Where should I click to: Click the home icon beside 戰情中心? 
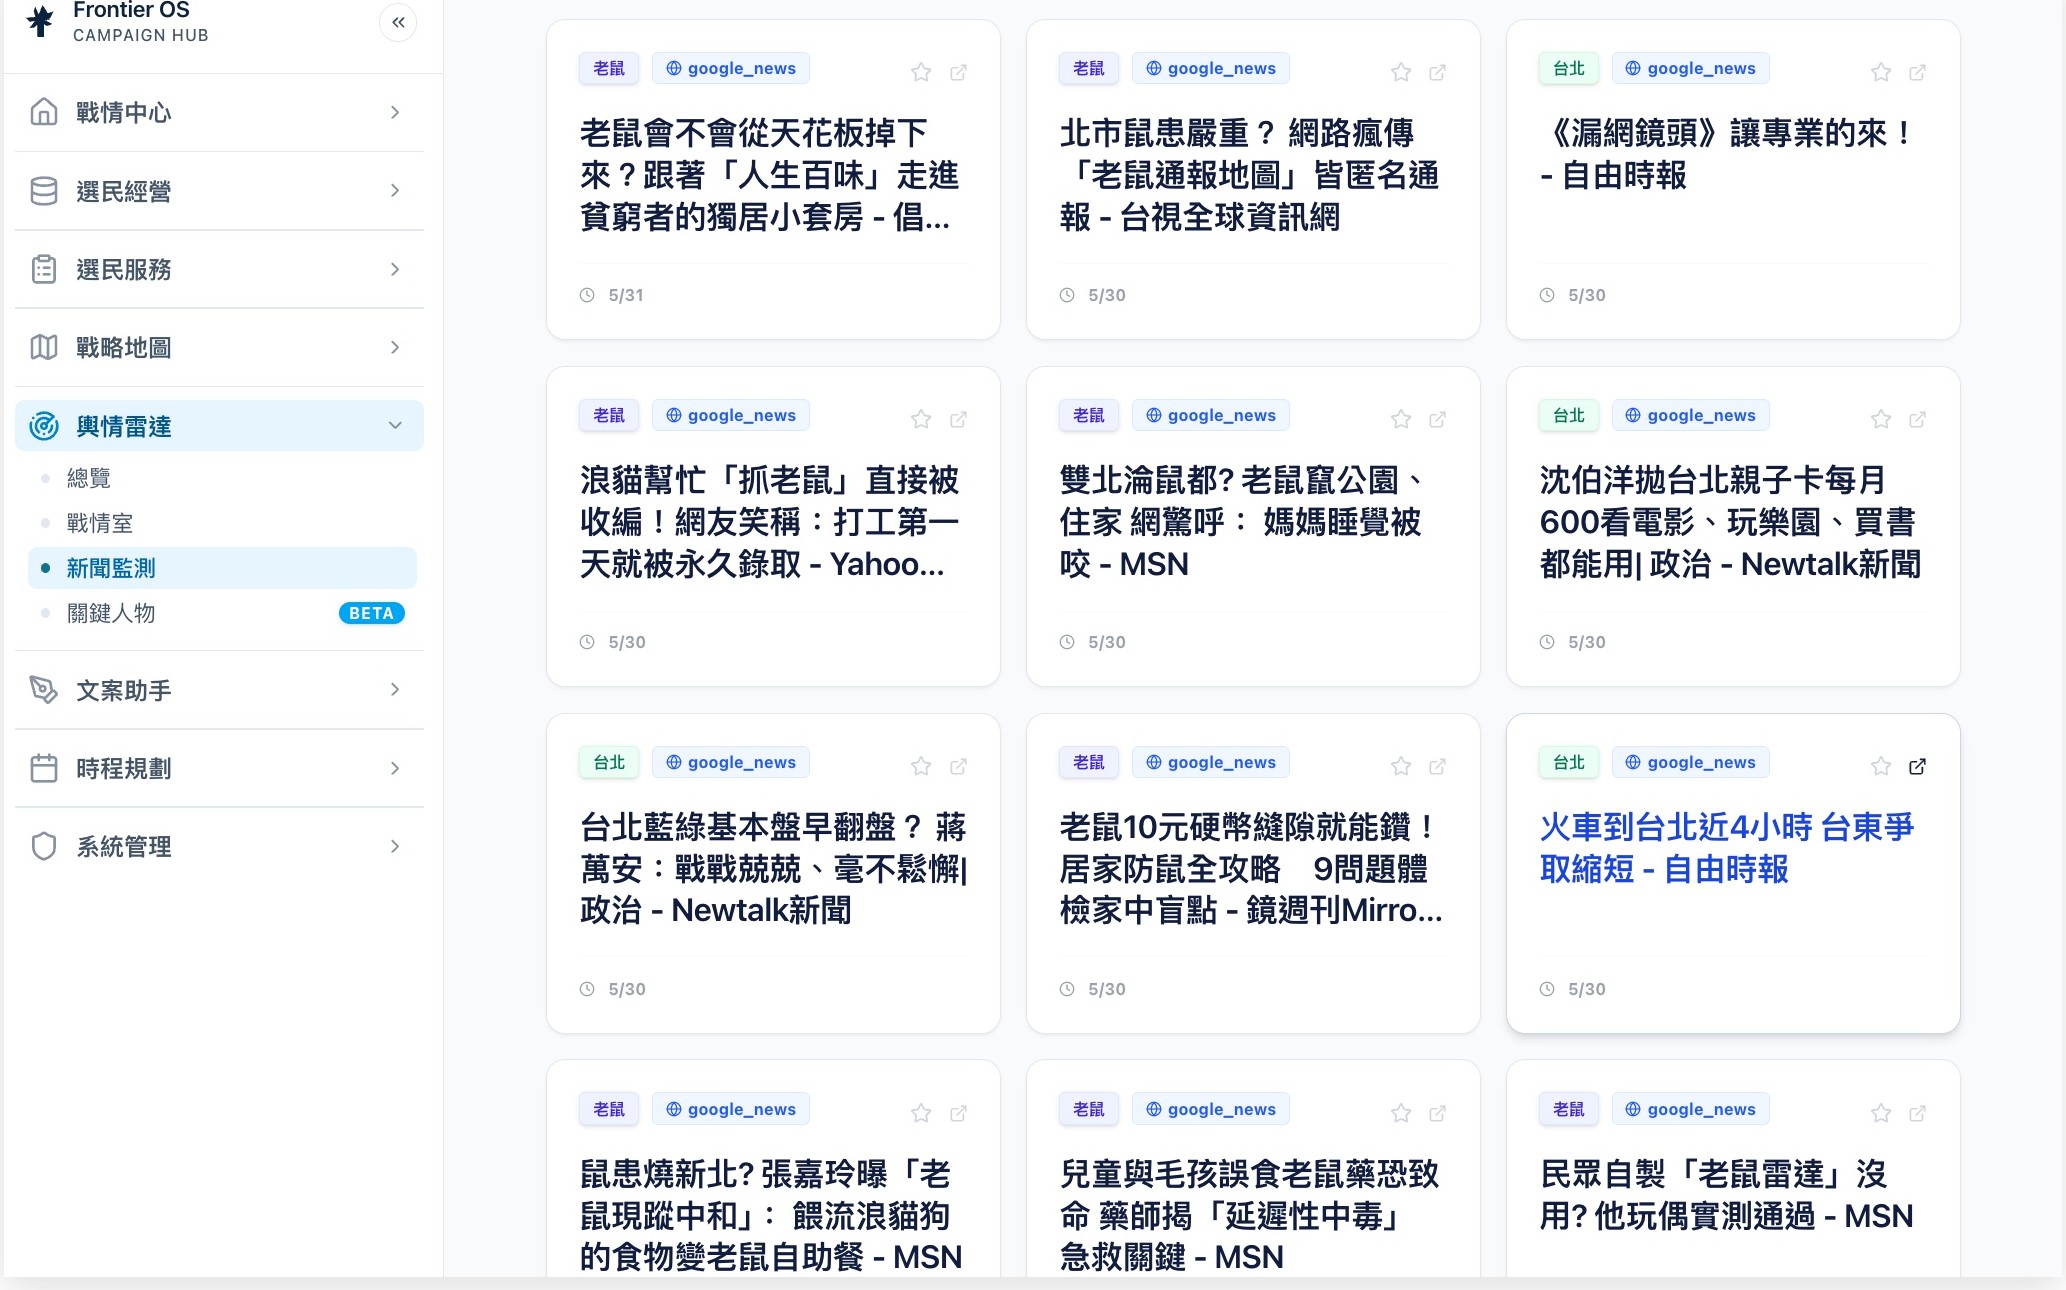click(44, 112)
